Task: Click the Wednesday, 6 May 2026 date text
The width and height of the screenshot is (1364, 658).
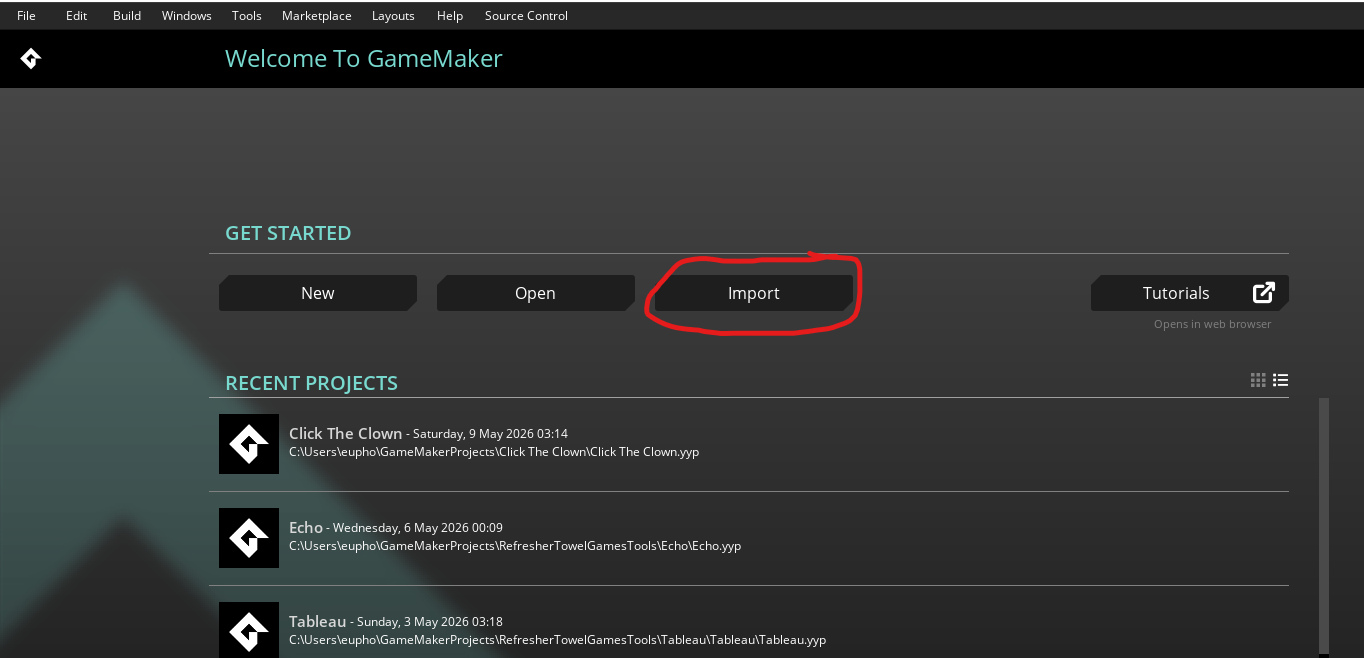Action: pos(418,528)
